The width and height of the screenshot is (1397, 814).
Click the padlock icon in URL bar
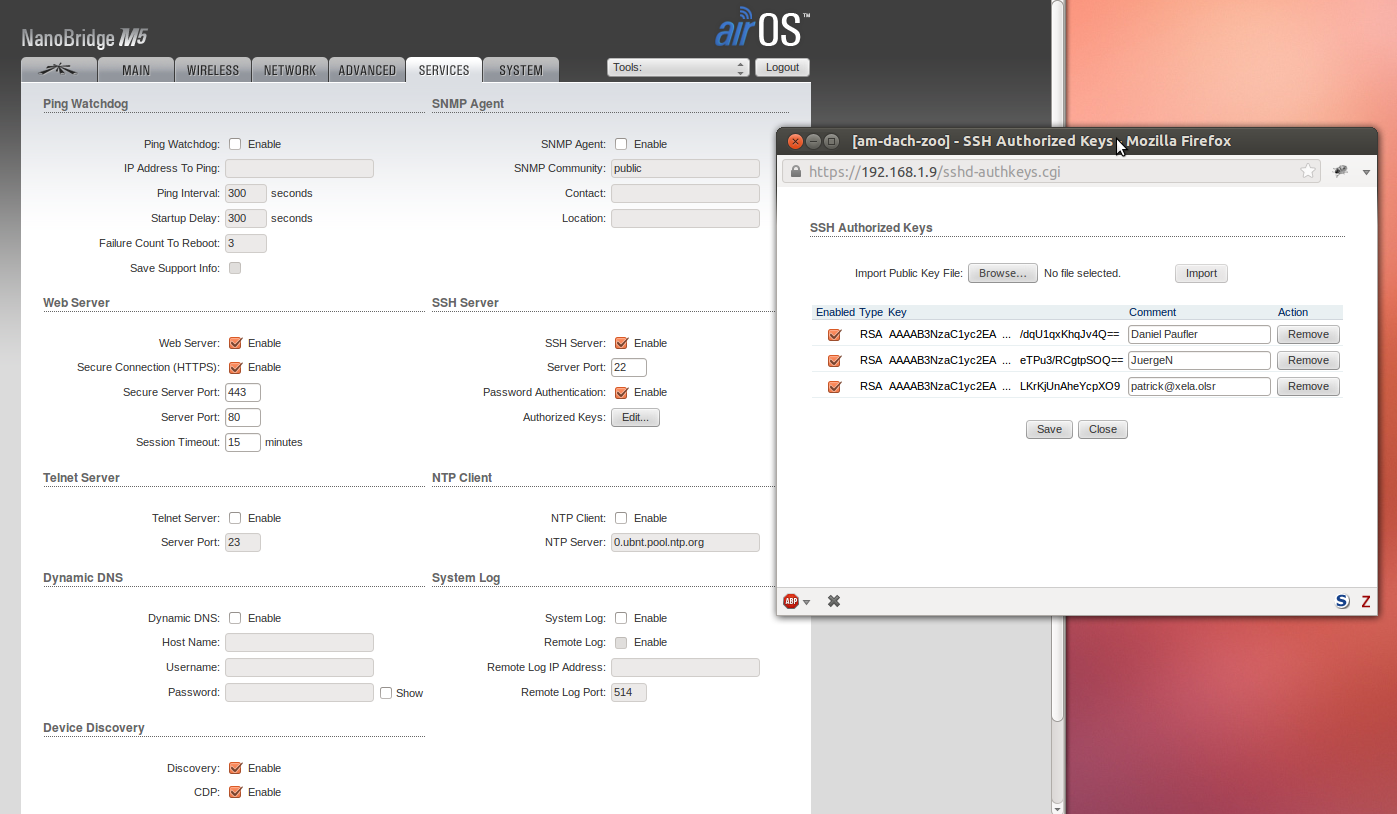pyautogui.click(x=796, y=171)
